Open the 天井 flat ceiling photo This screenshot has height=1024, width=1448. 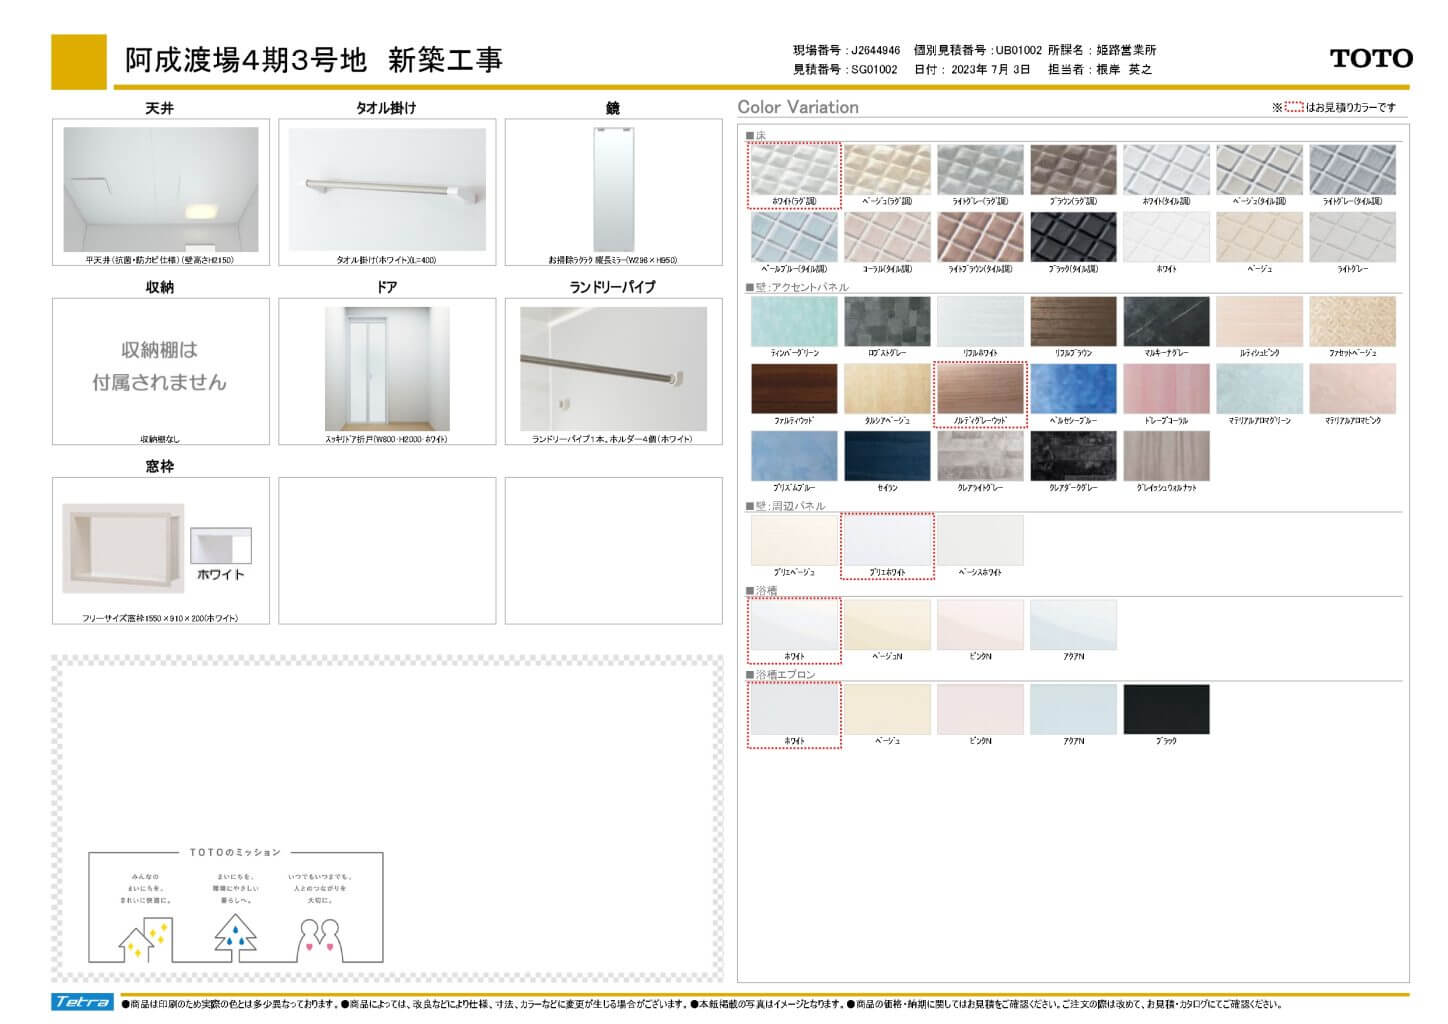161,189
